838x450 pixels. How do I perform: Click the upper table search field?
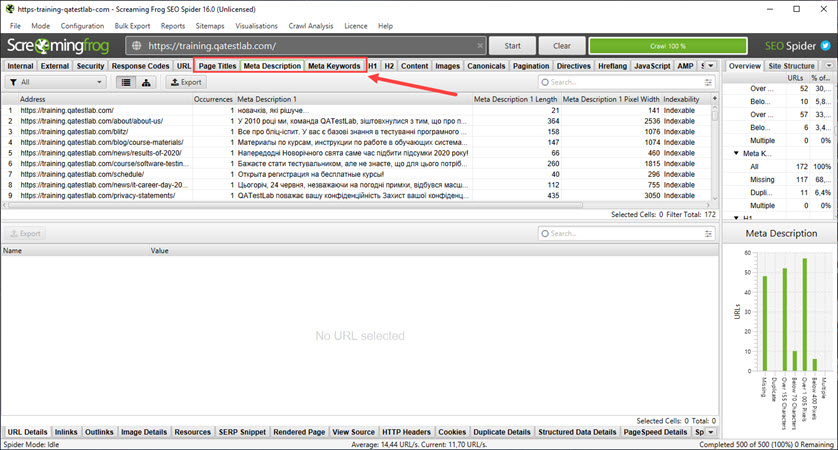click(x=620, y=82)
